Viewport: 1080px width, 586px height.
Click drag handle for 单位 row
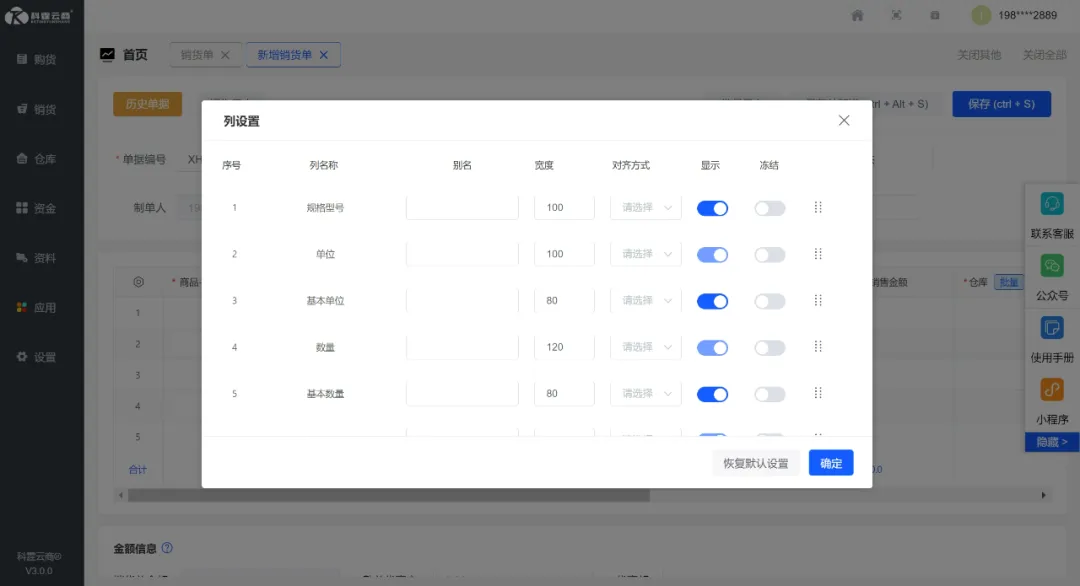[x=818, y=254]
